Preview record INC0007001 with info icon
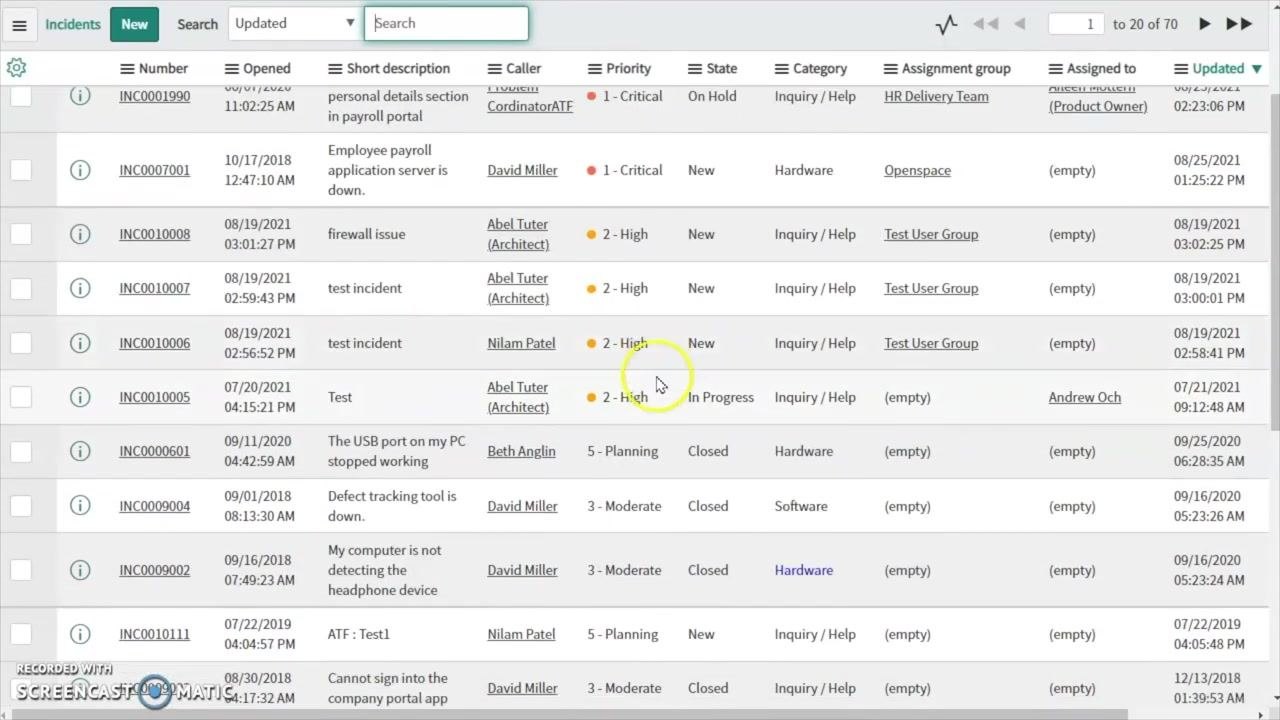 pyautogui.click(x=80, y=170)
